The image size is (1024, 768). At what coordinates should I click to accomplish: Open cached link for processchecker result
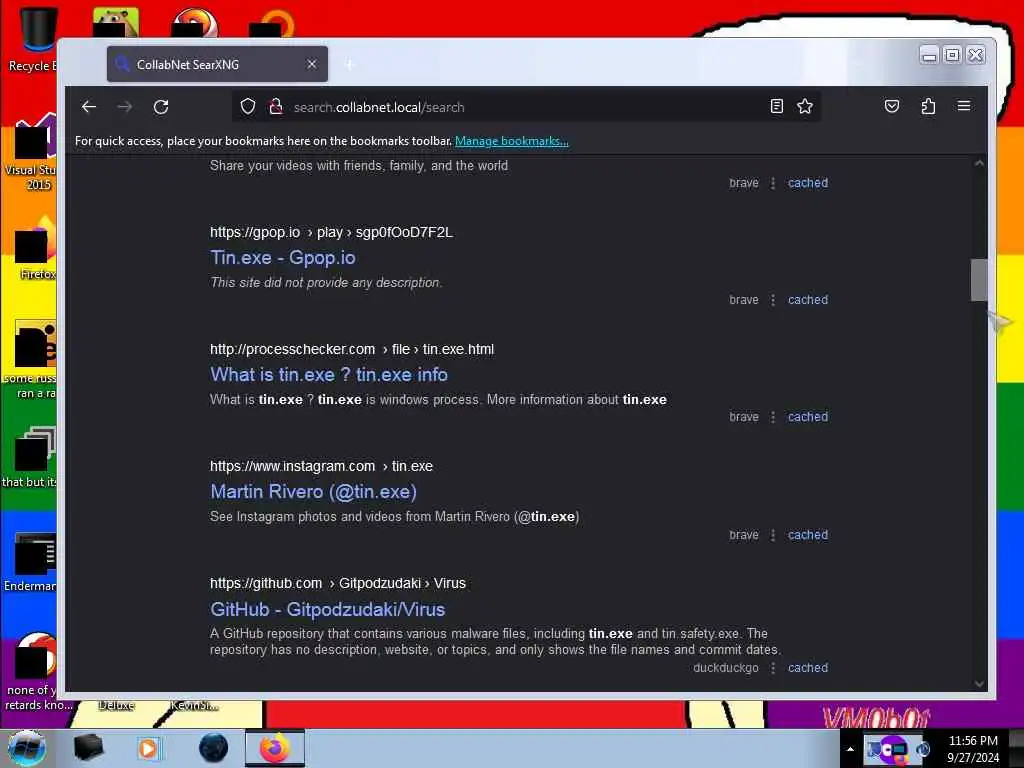808,417
